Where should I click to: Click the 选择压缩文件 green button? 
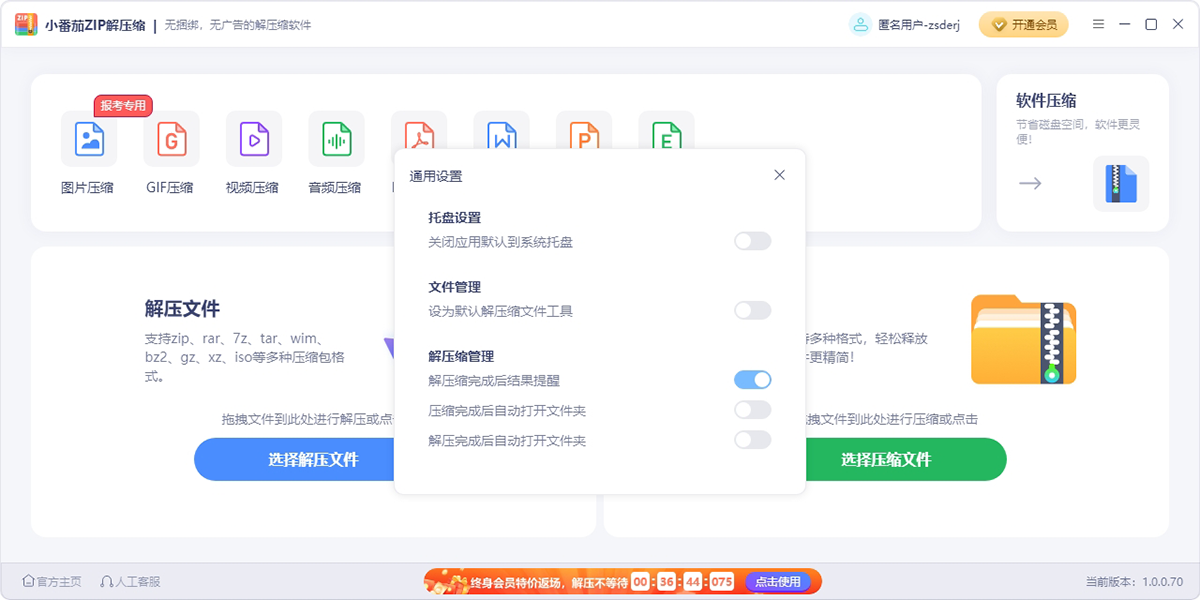[x=886, y=459]
